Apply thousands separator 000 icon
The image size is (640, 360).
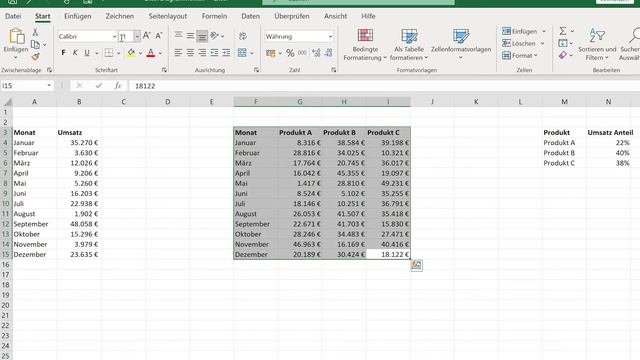click(x=302, y=53)
